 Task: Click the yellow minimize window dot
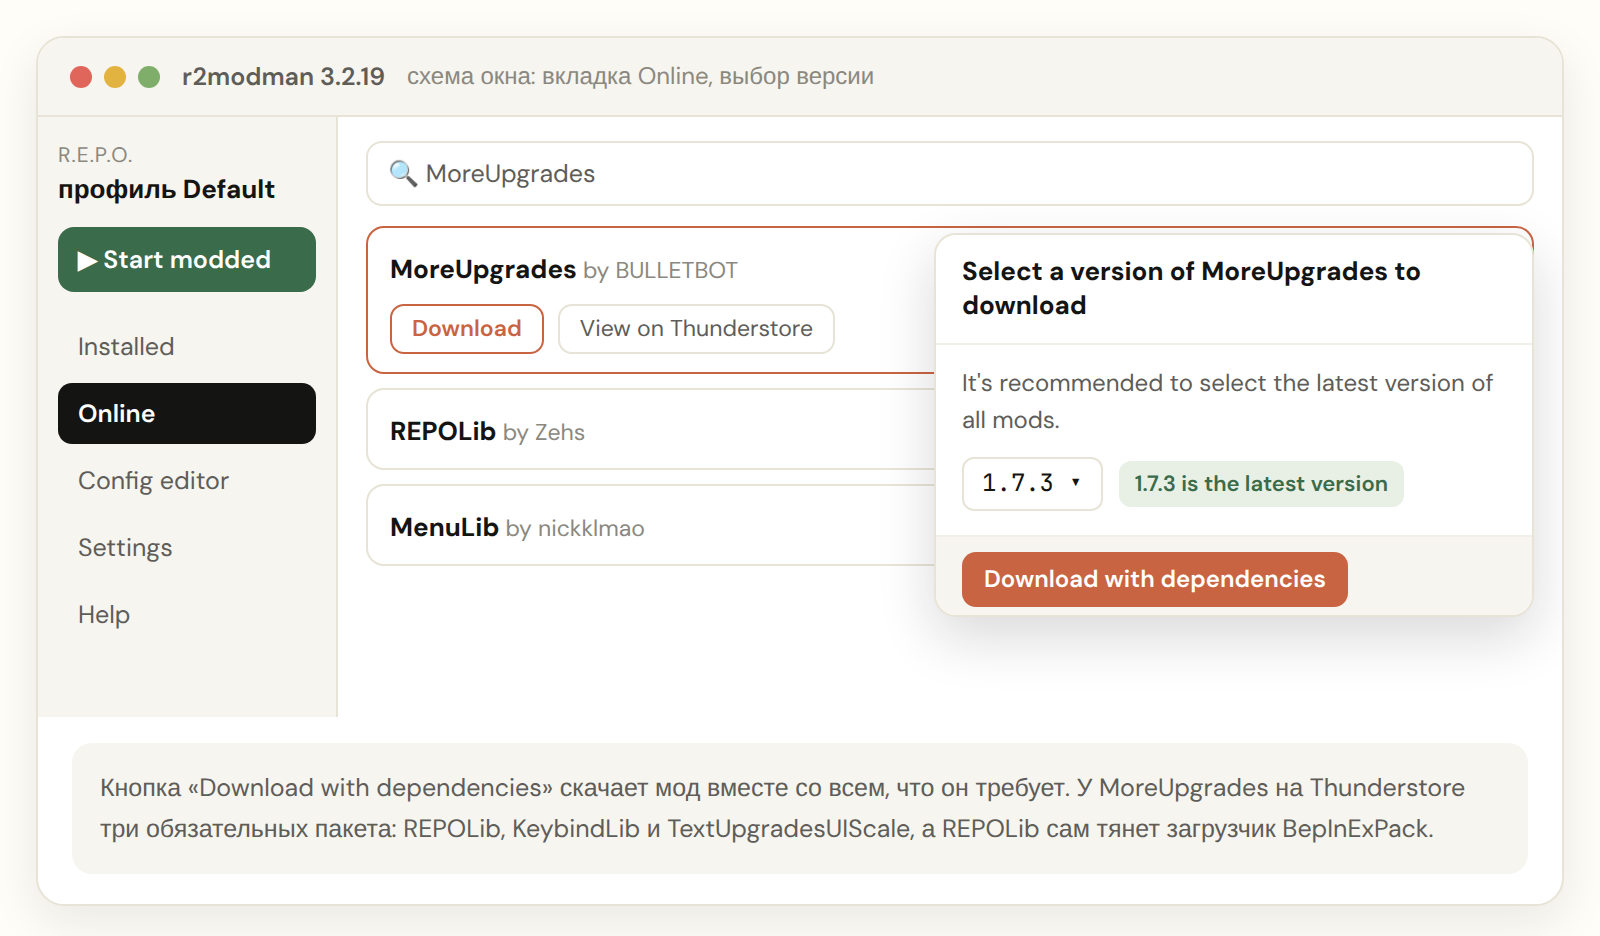tap(115, 77)
